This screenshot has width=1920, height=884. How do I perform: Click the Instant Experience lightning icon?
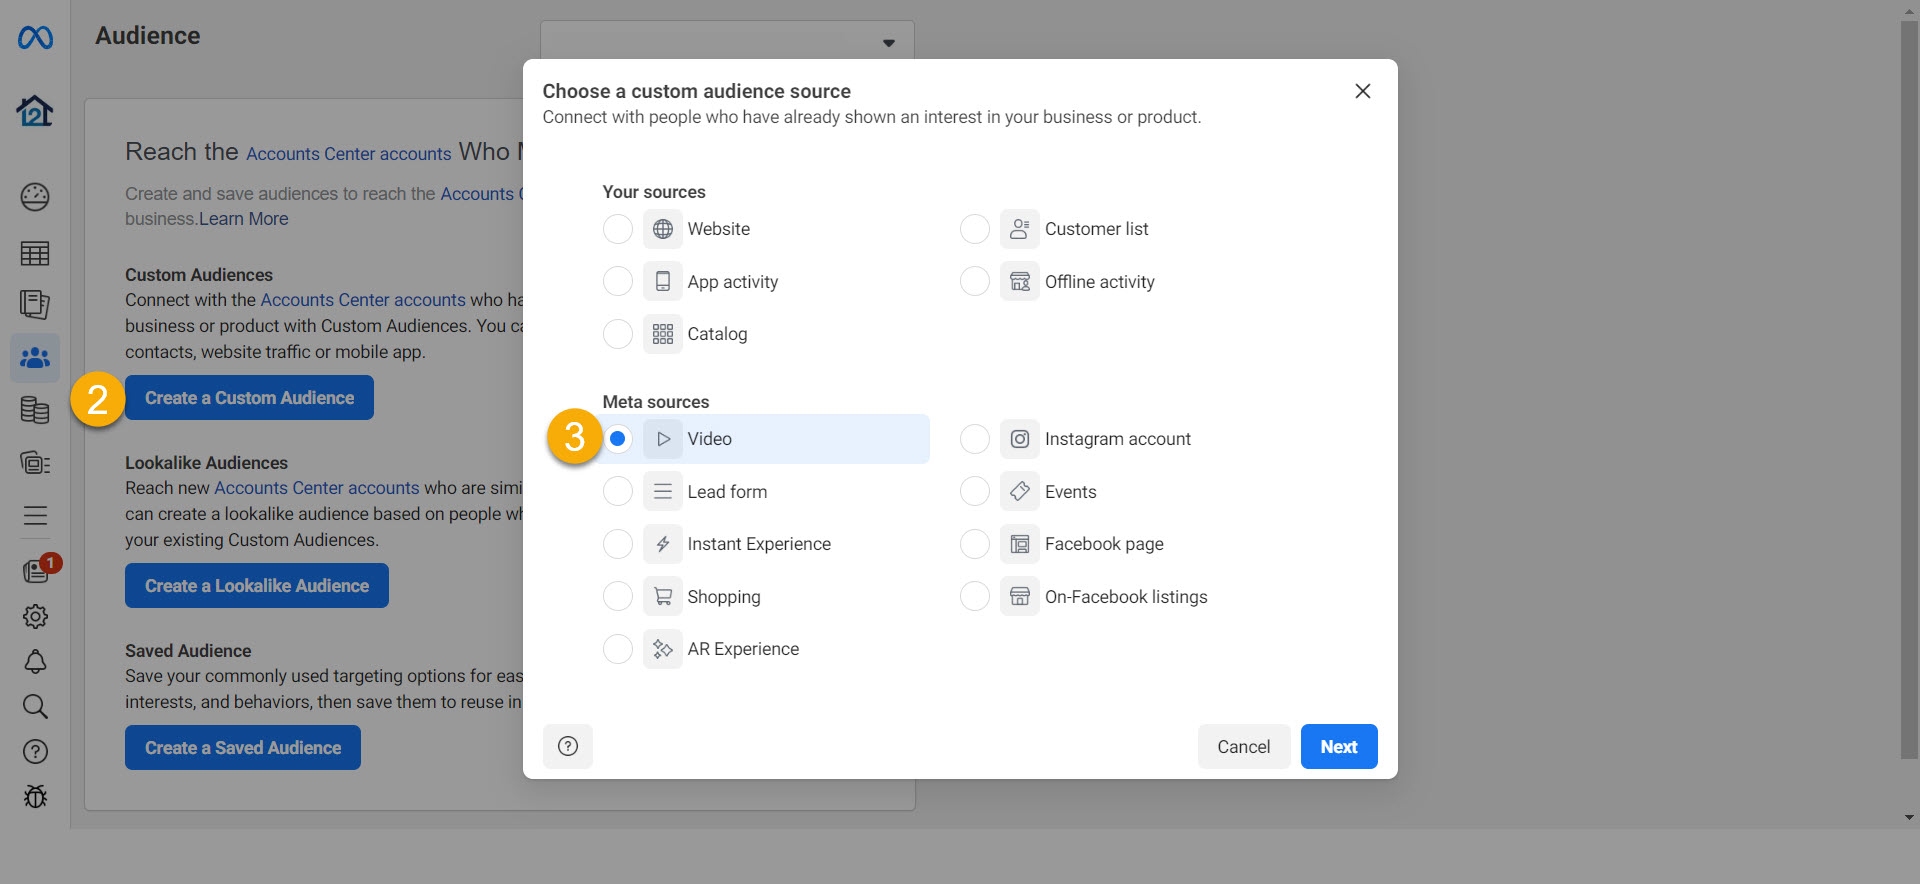coord(663,544)
